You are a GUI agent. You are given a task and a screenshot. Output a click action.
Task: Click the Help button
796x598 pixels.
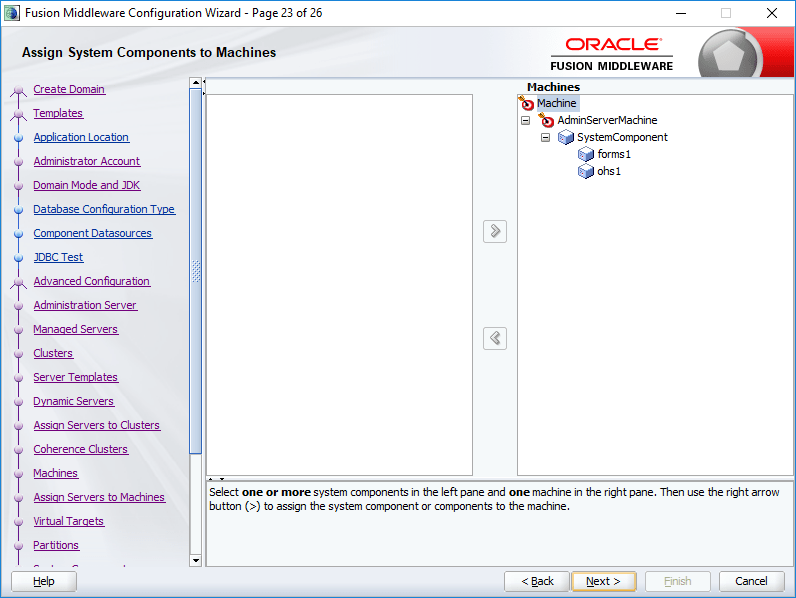click(x=44, y=581)
